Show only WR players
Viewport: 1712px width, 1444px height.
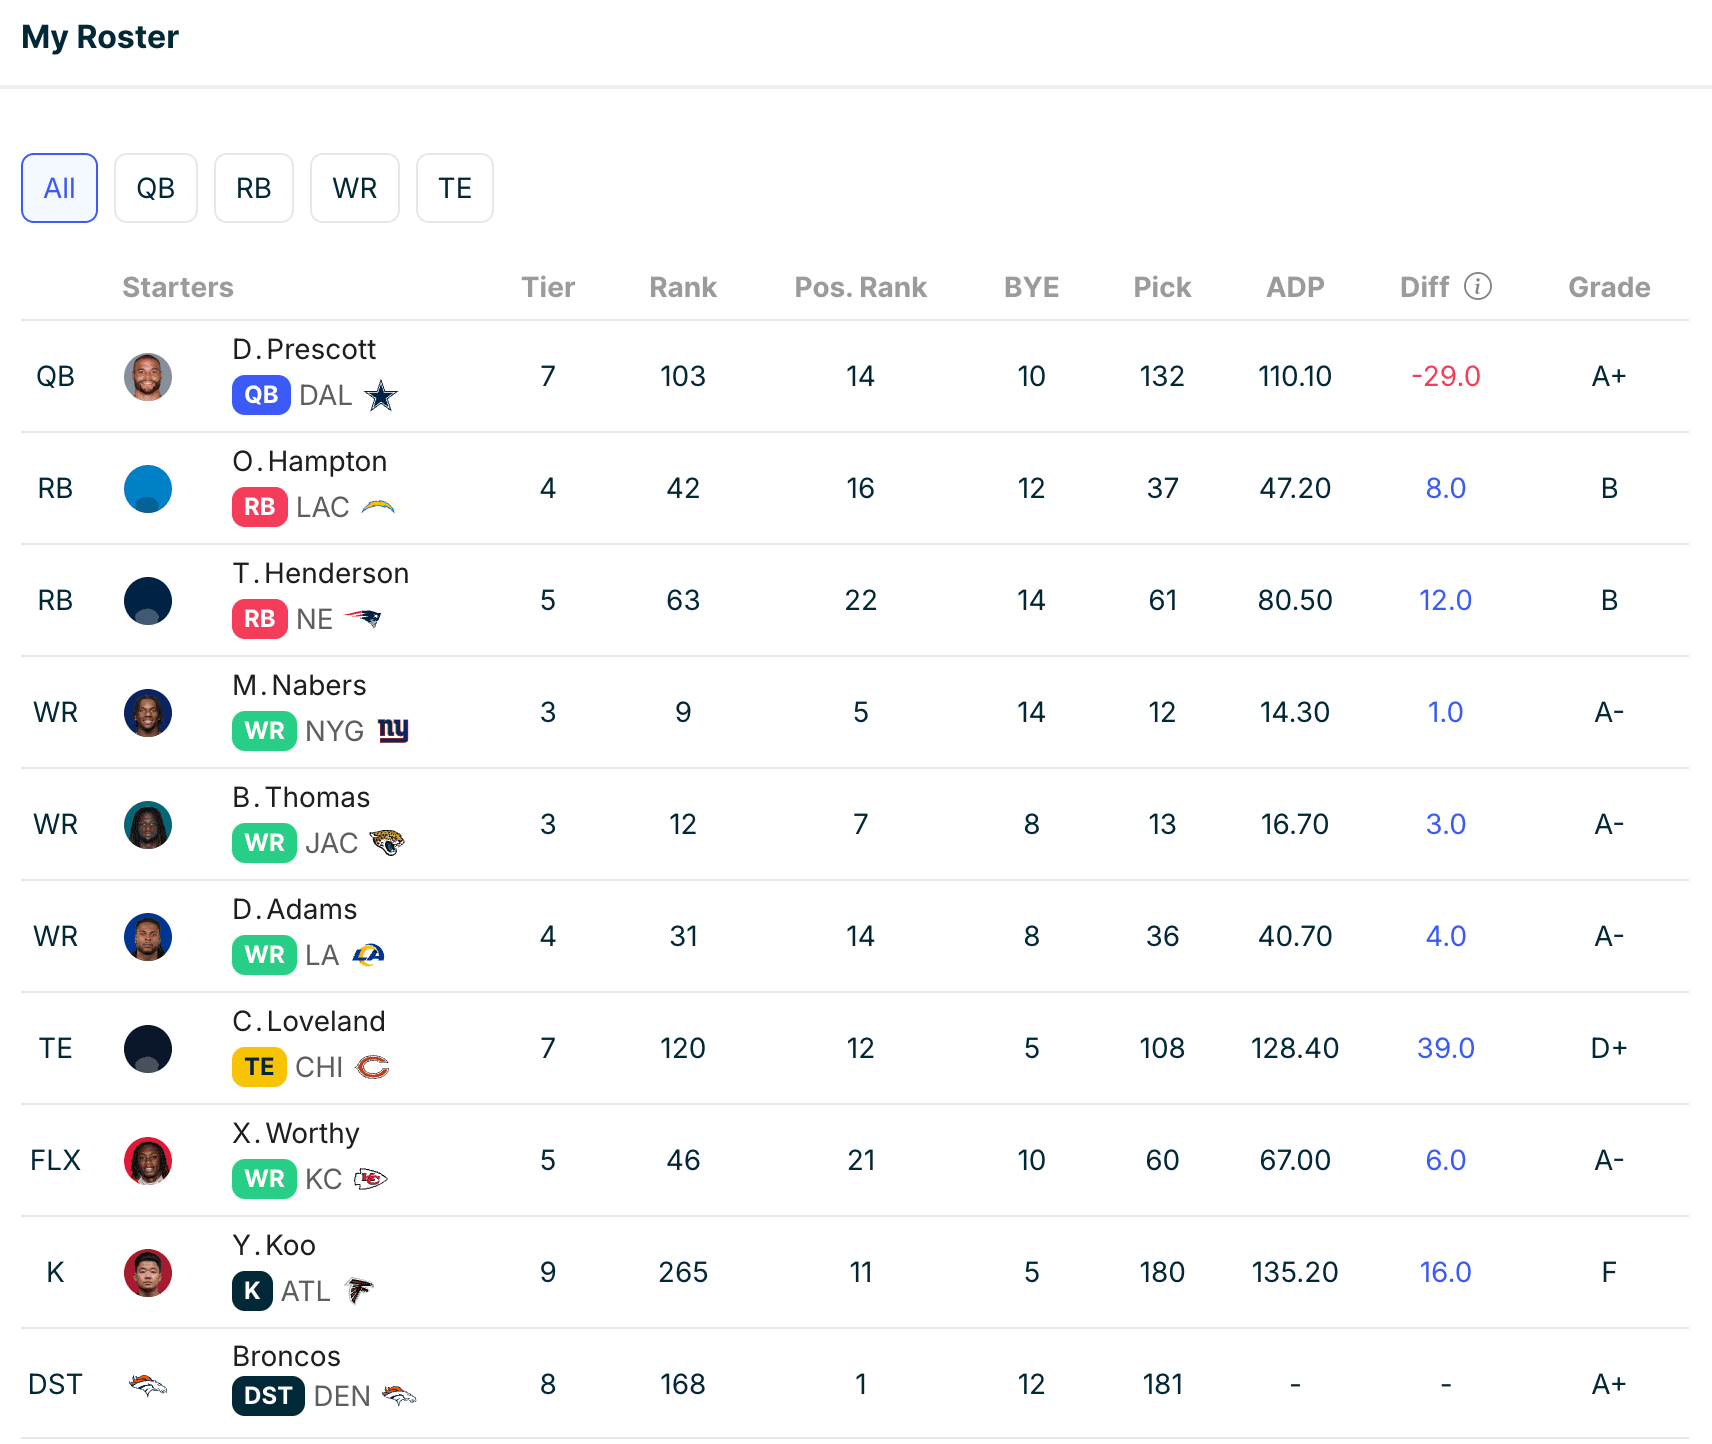pyautogui.click(x=354, y=188)
